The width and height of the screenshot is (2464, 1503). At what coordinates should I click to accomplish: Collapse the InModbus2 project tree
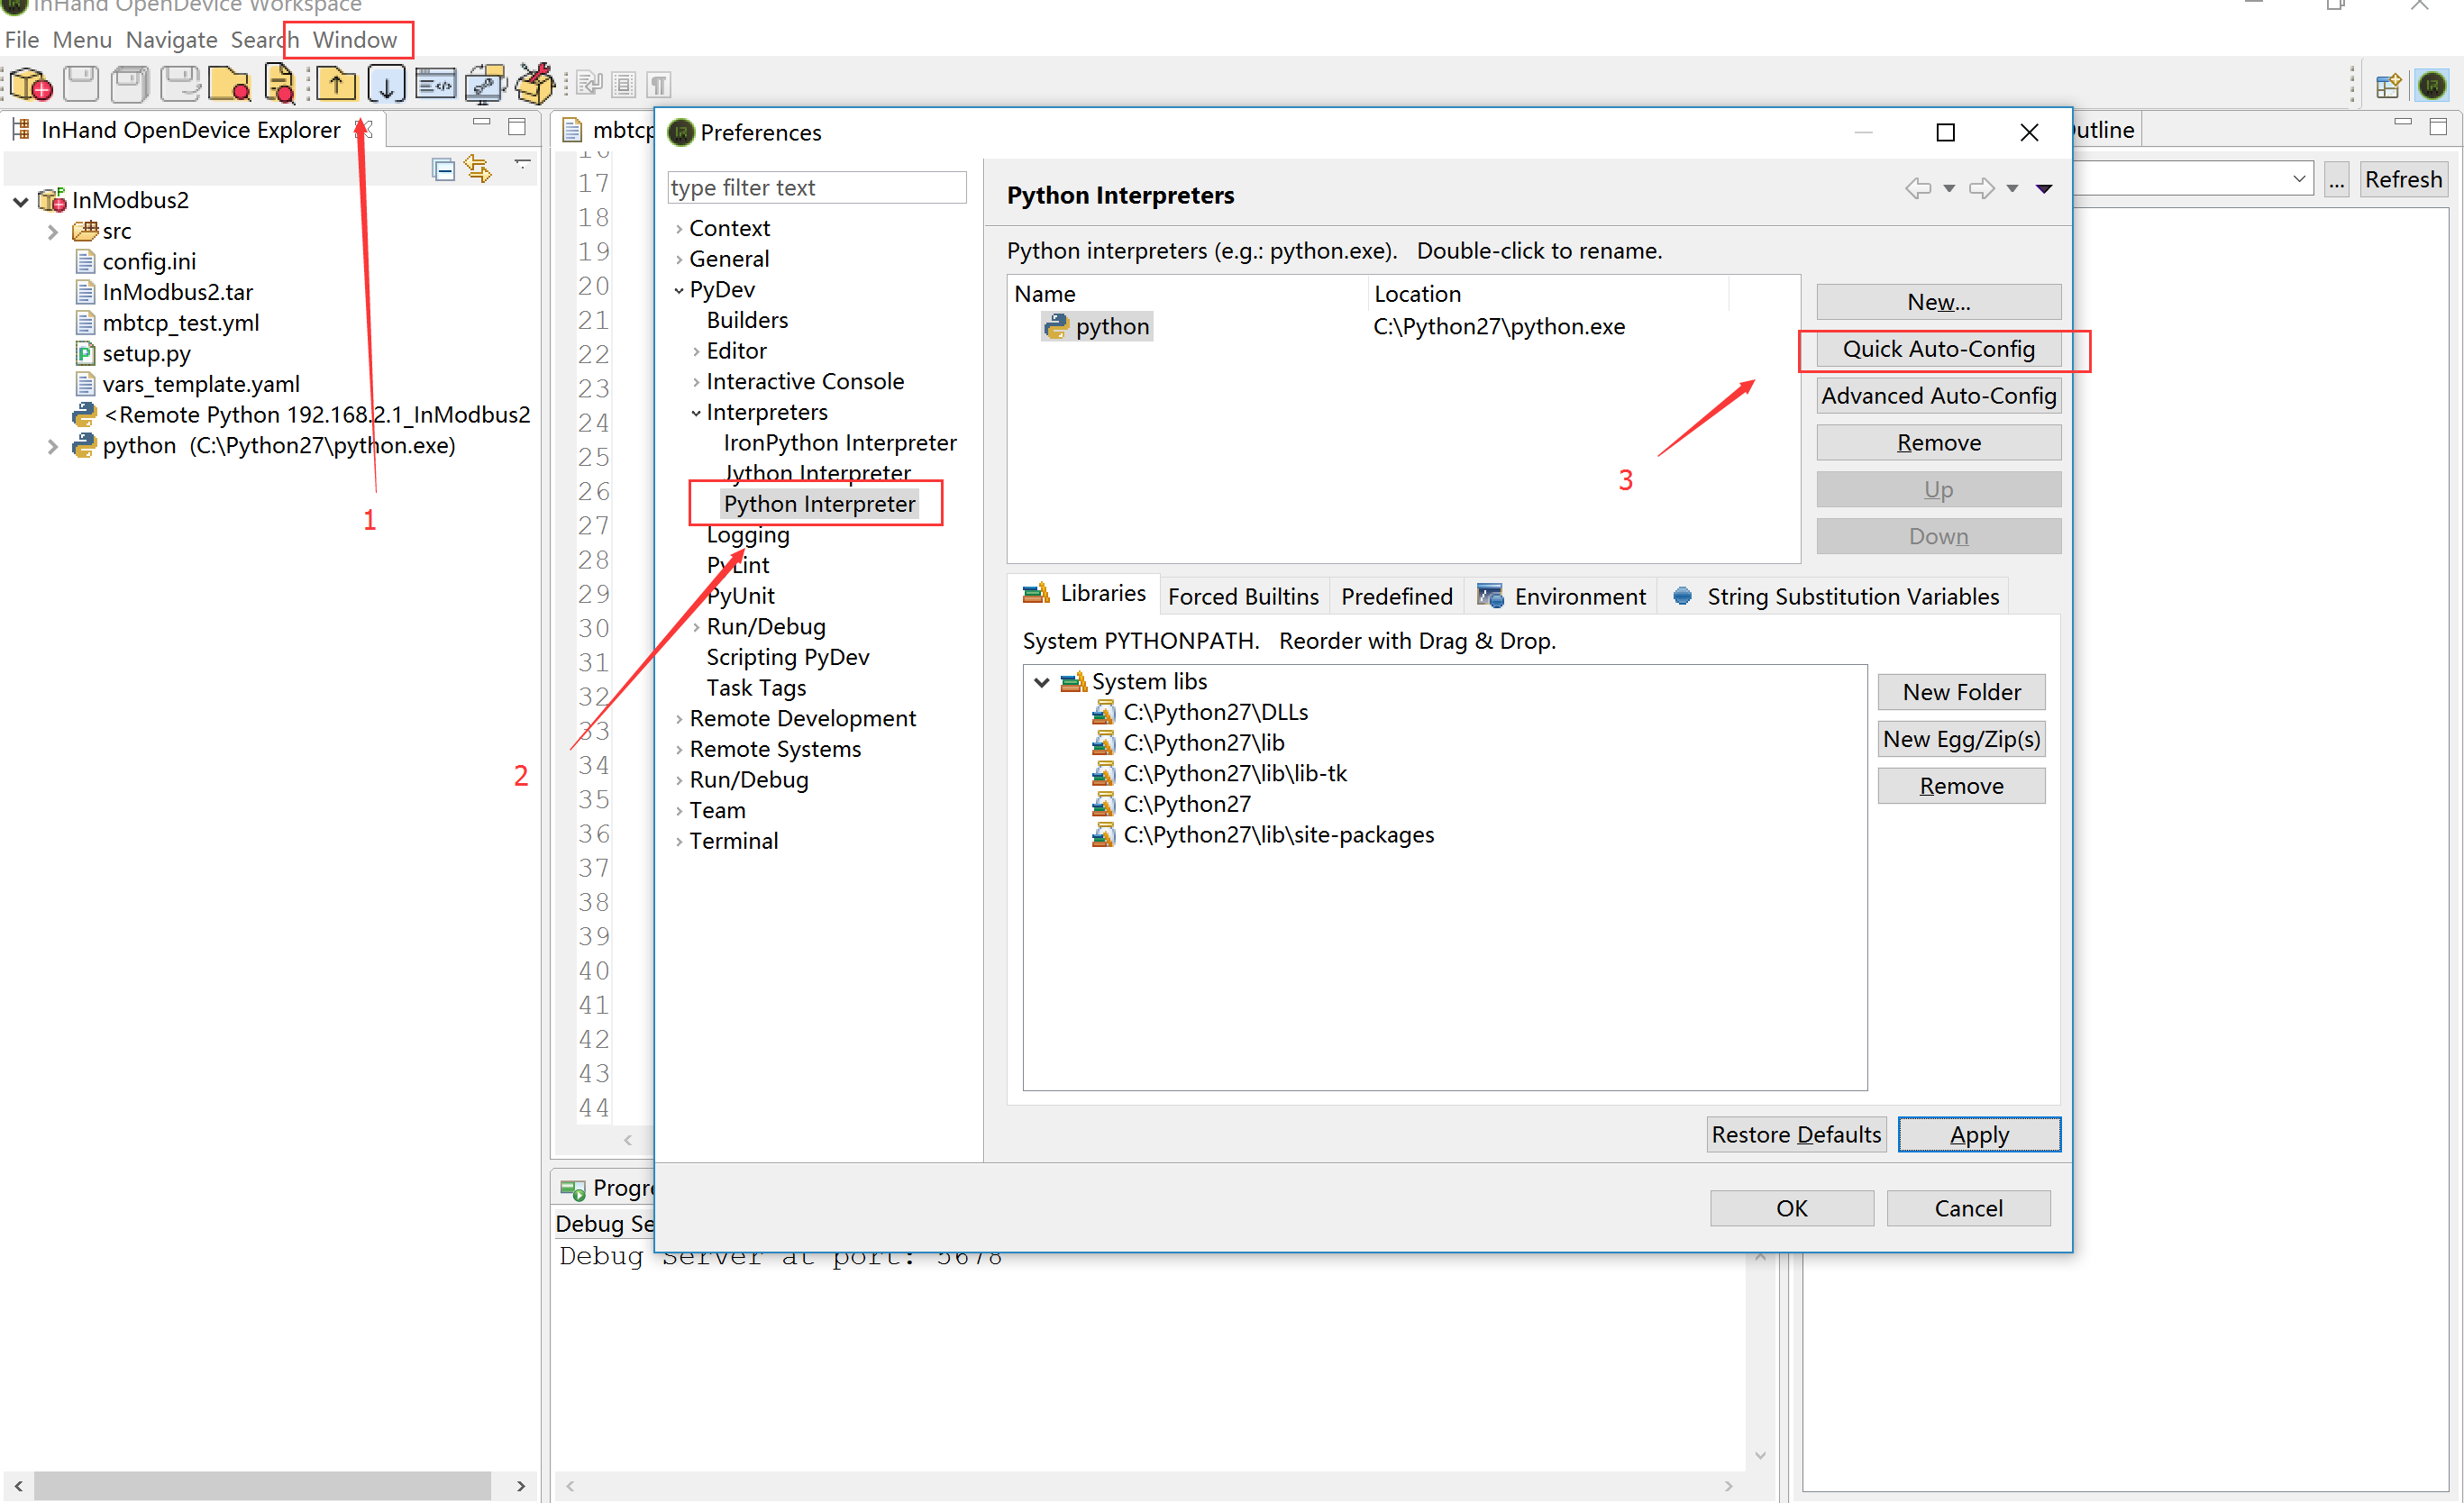tap(20, 201)
